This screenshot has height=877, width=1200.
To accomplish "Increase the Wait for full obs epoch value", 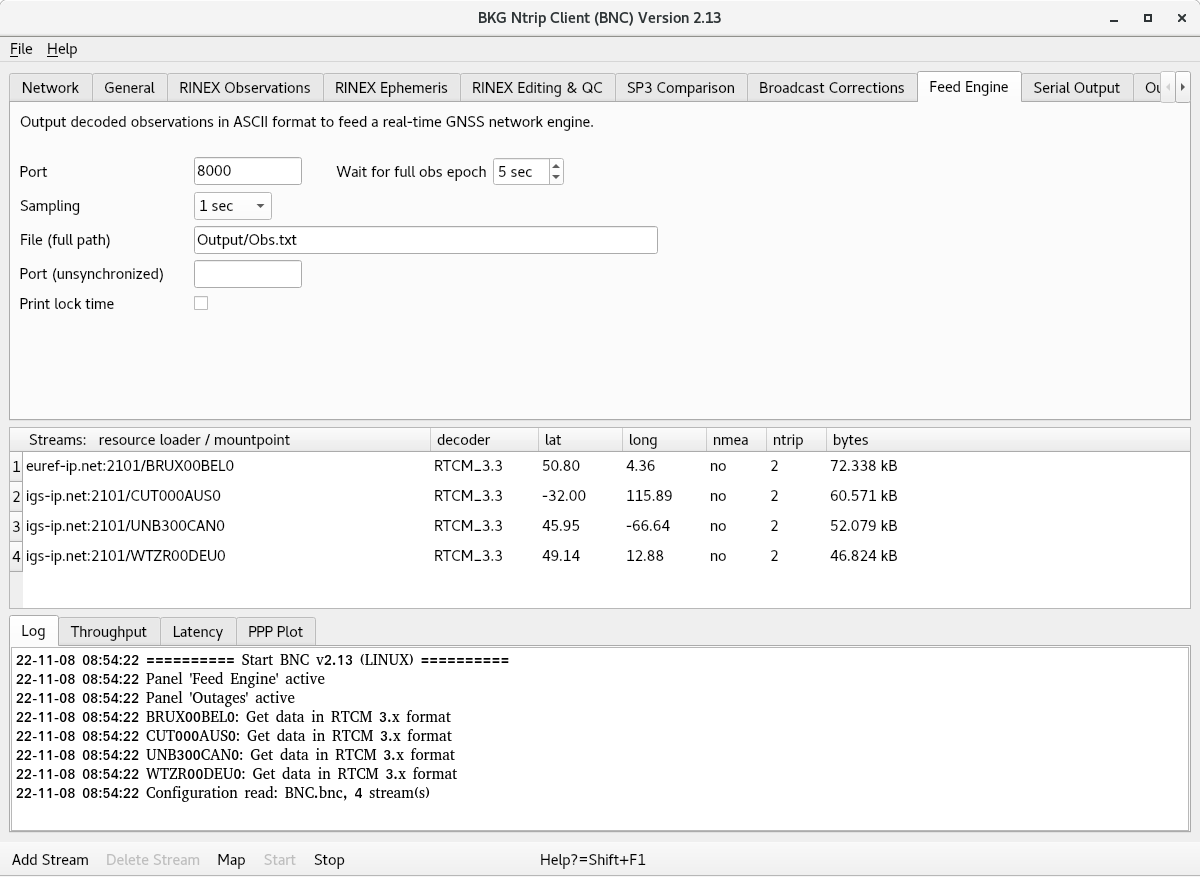I will [556, 166].
